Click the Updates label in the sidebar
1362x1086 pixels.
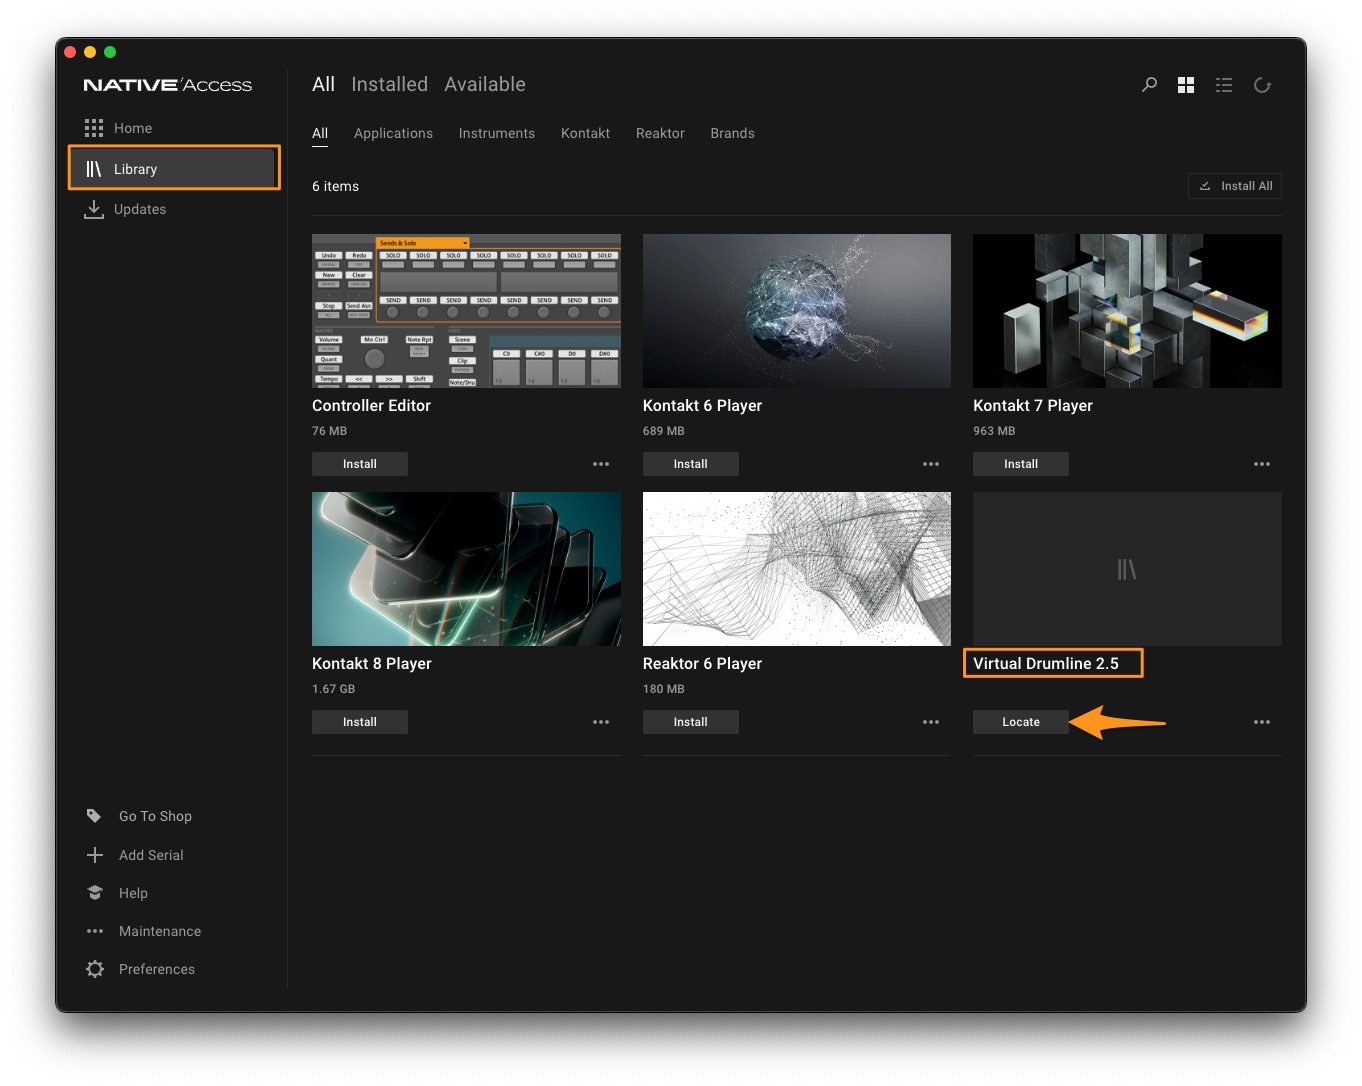(140, 209)
